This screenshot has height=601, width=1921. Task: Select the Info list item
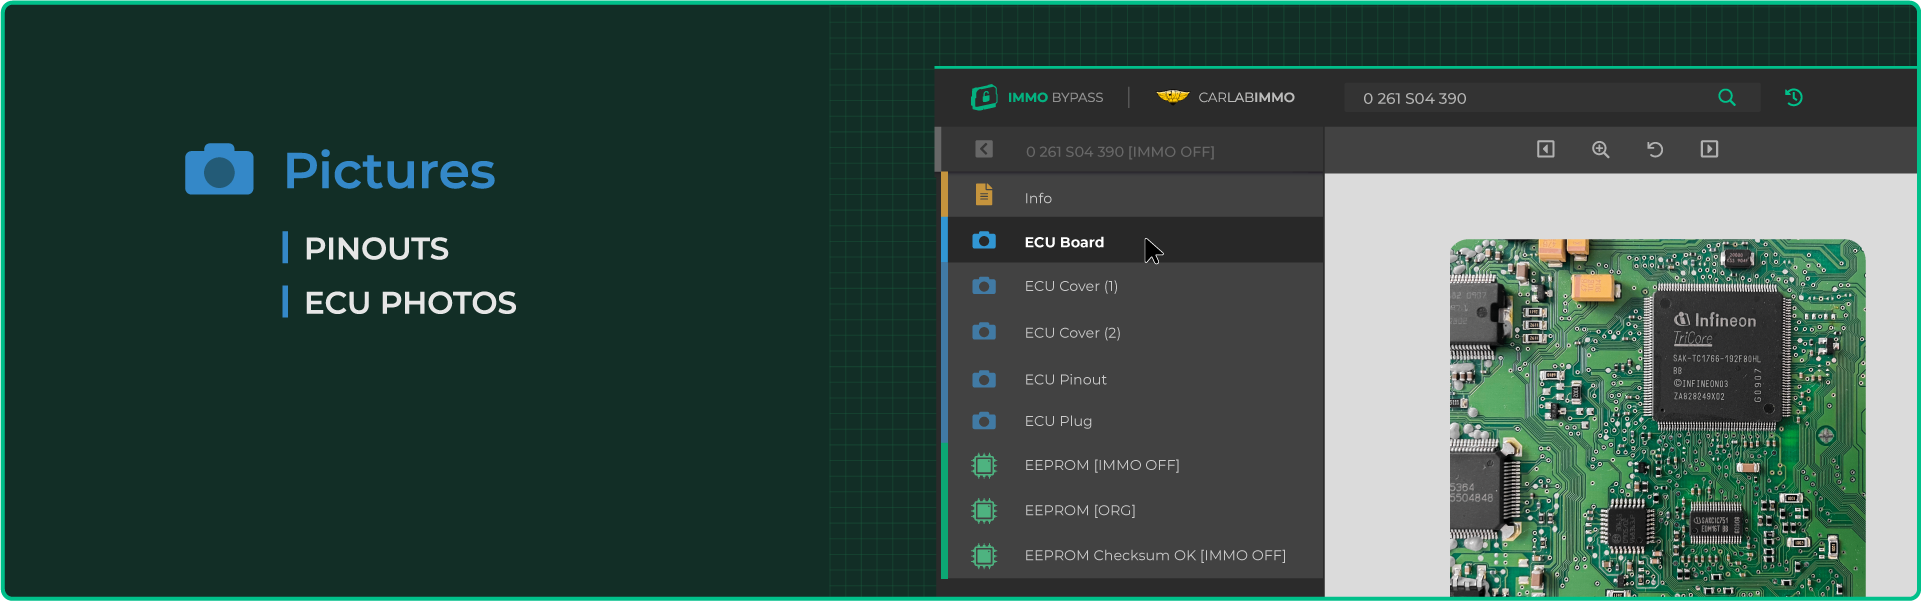pos(1037,198)
